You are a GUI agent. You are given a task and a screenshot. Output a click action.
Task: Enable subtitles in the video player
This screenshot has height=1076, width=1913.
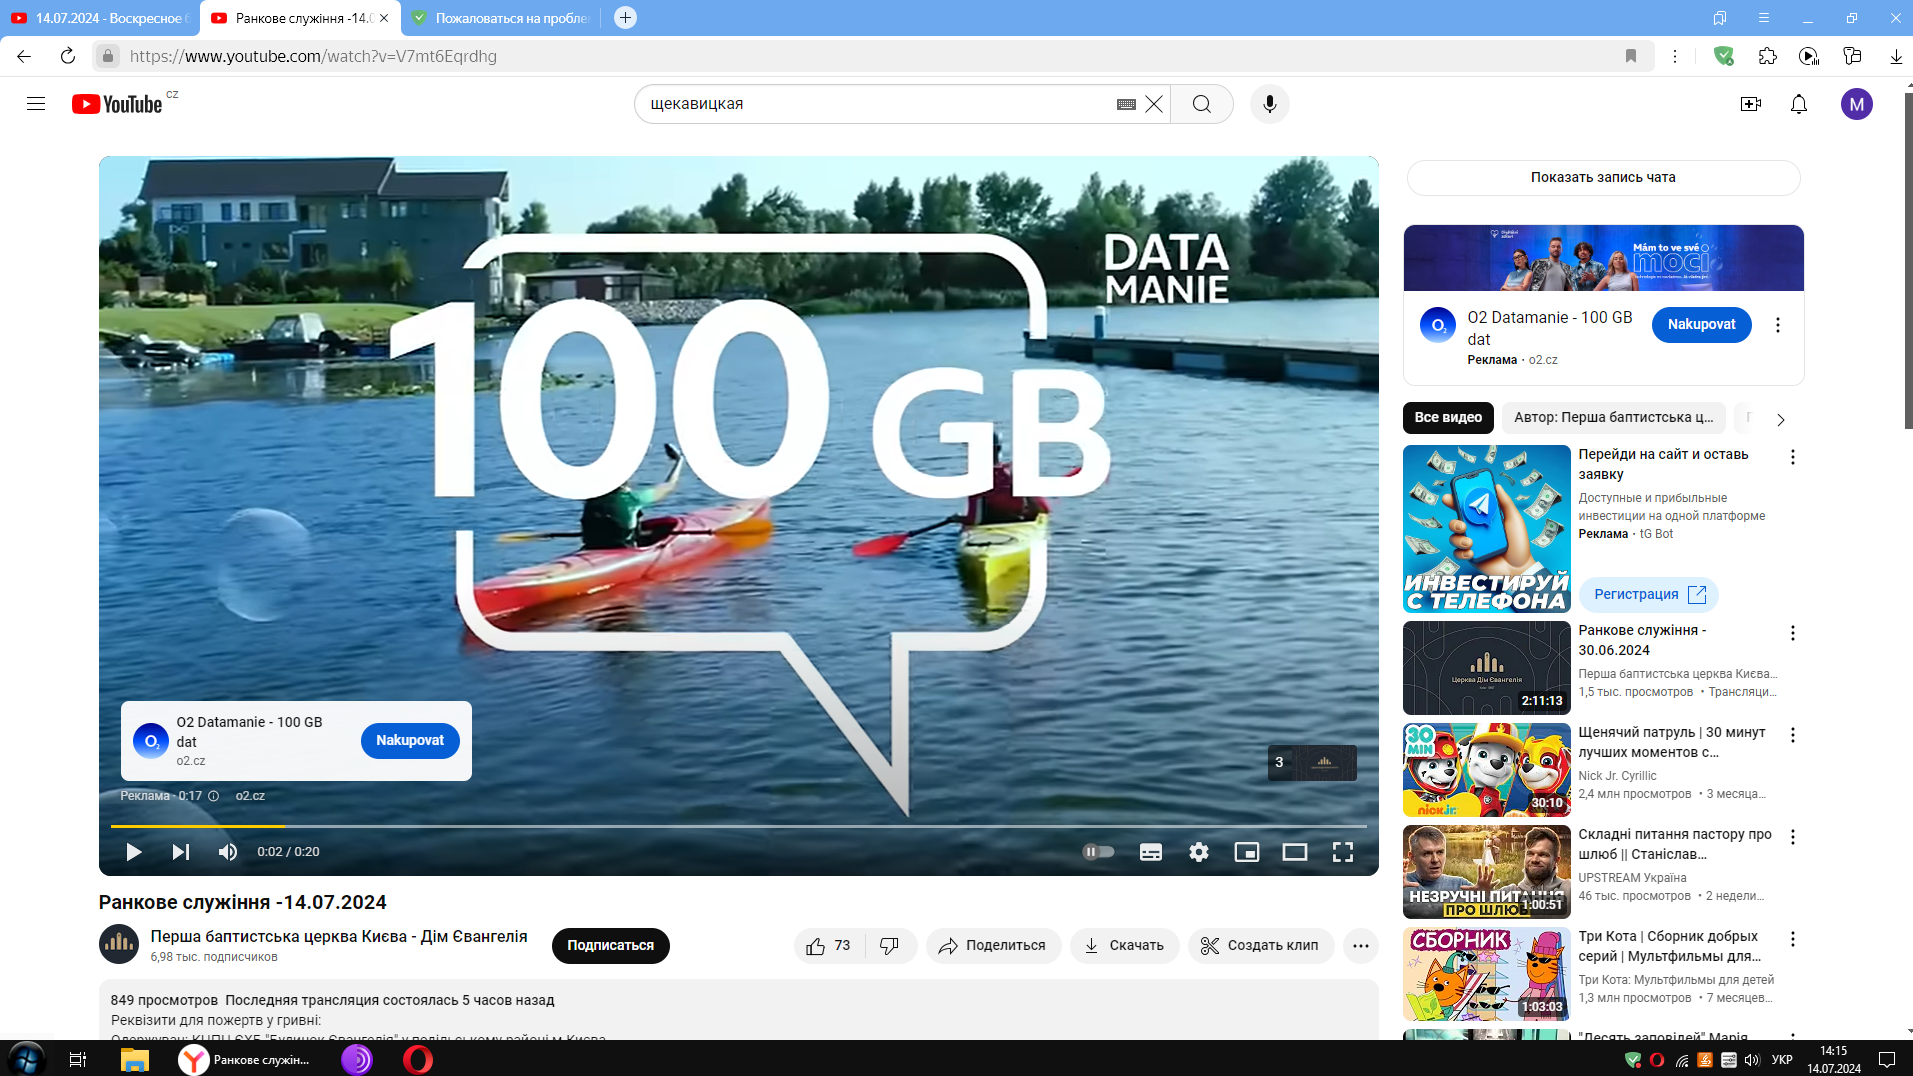click(1150, 851)
